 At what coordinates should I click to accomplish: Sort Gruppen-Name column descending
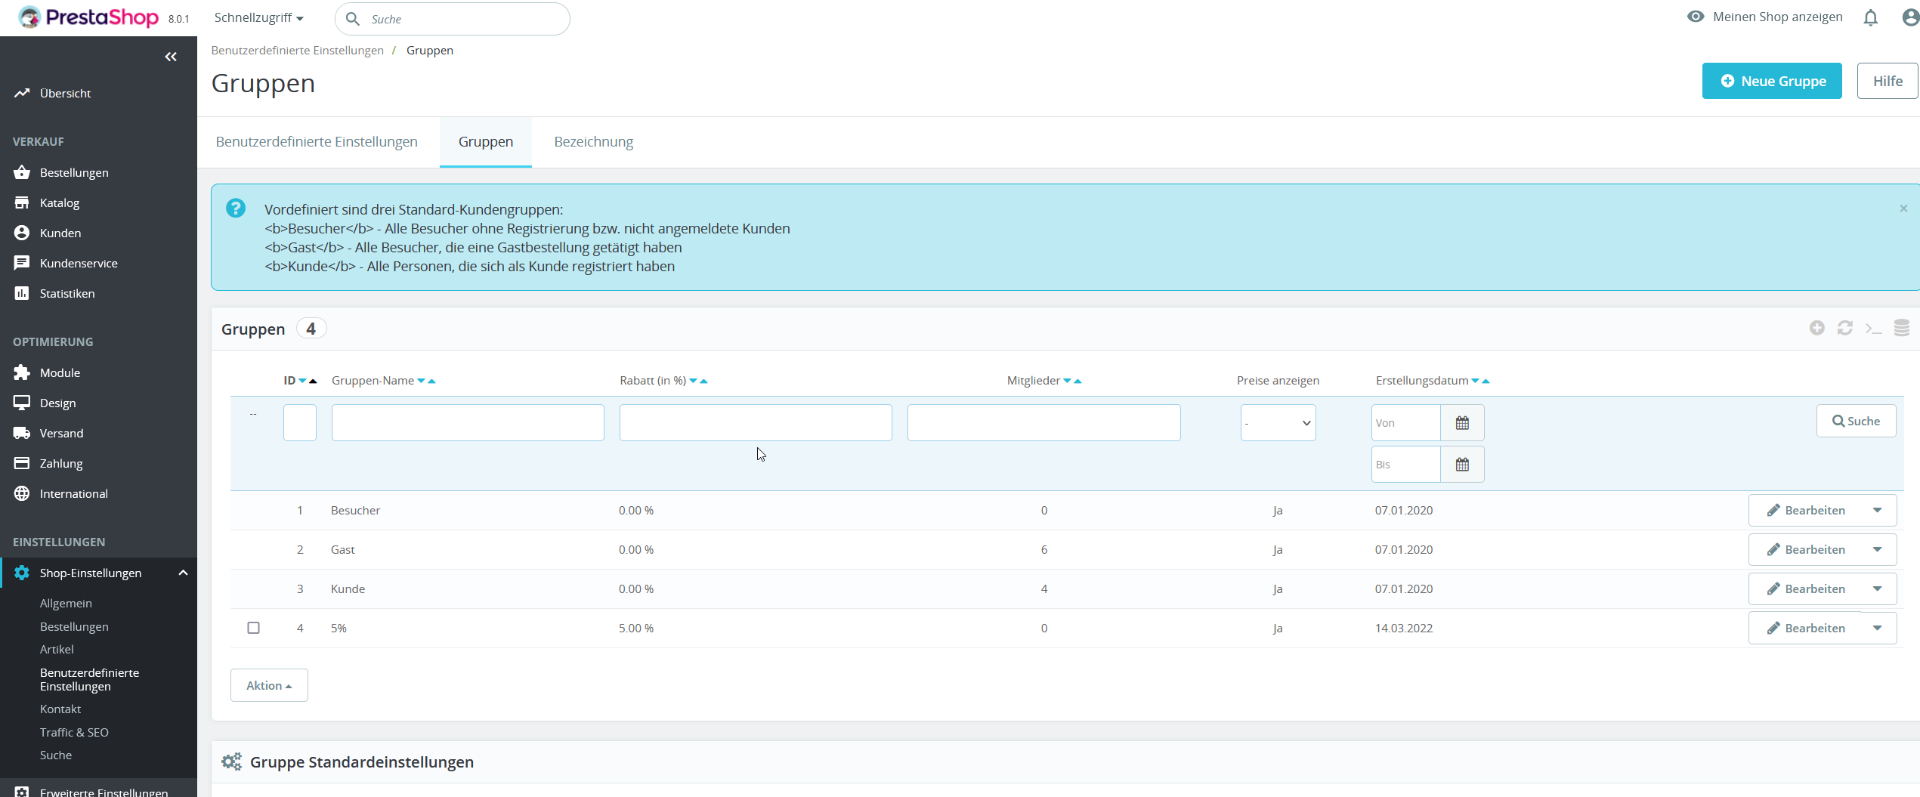coord(421,381)
